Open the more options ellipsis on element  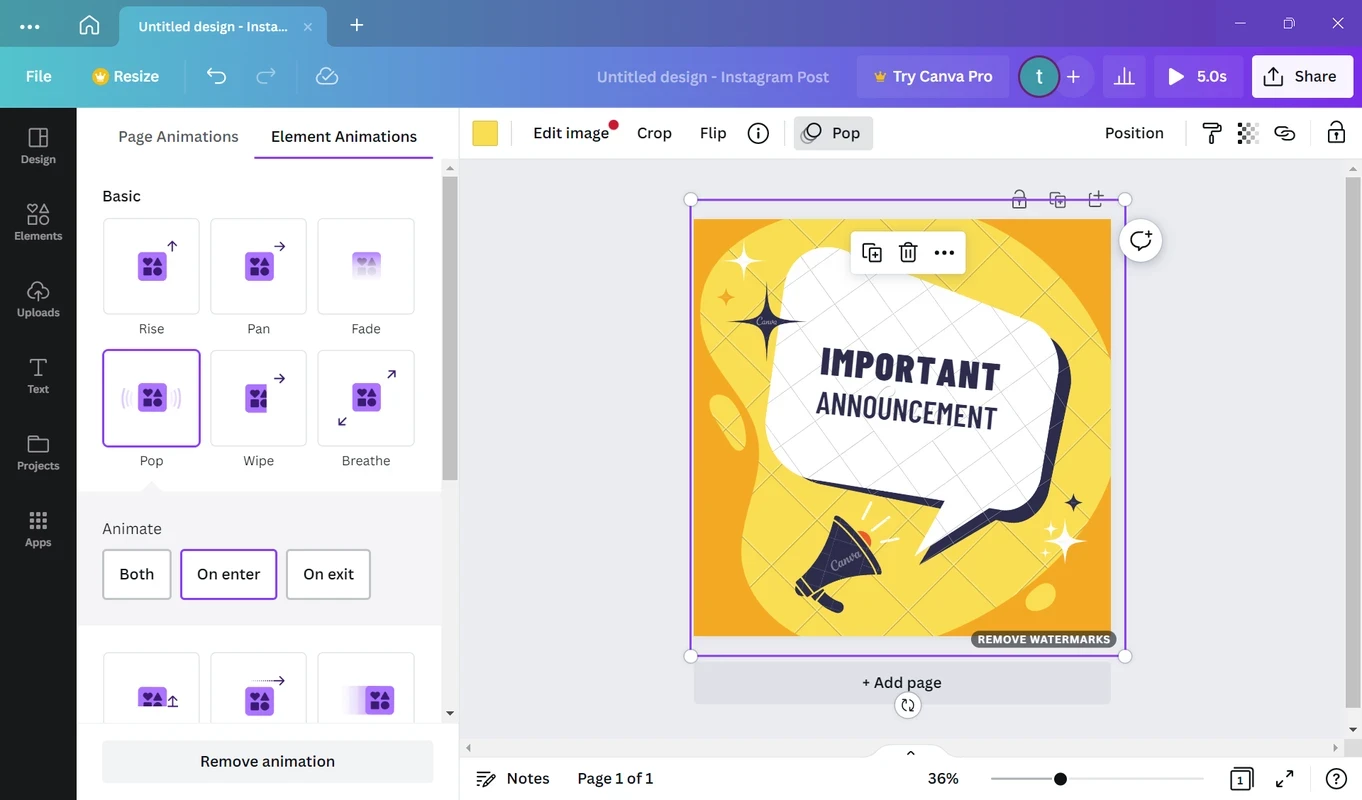pos(944,253)
